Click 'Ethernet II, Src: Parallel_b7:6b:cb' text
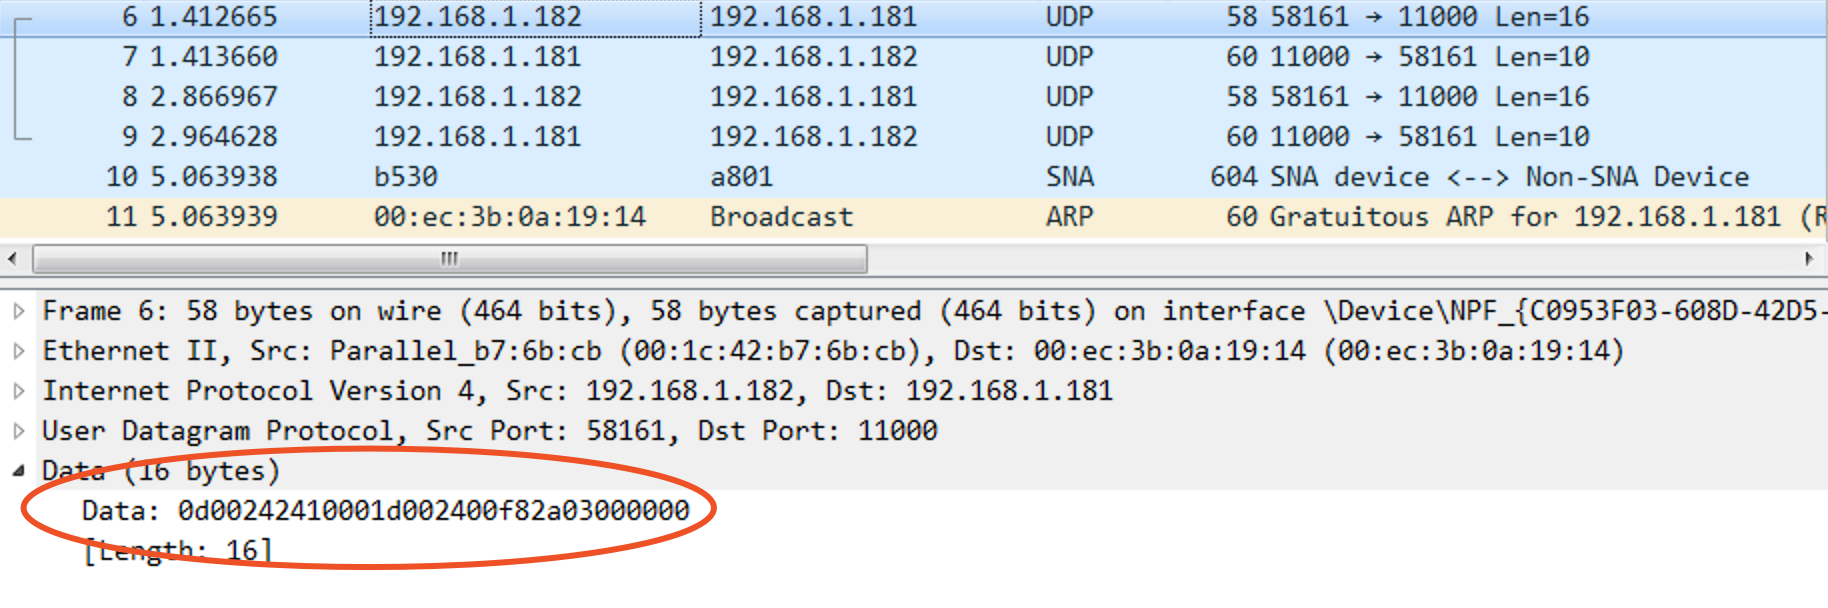The height and width of the screenshot is (608, 1828). pyautogui.click(x=322, y=351)
